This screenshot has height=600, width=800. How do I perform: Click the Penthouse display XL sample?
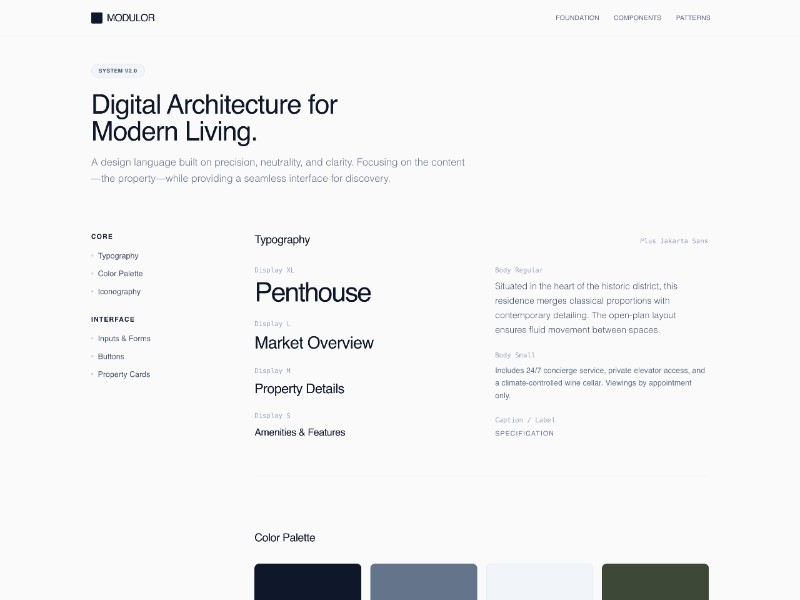coord(313,293)
